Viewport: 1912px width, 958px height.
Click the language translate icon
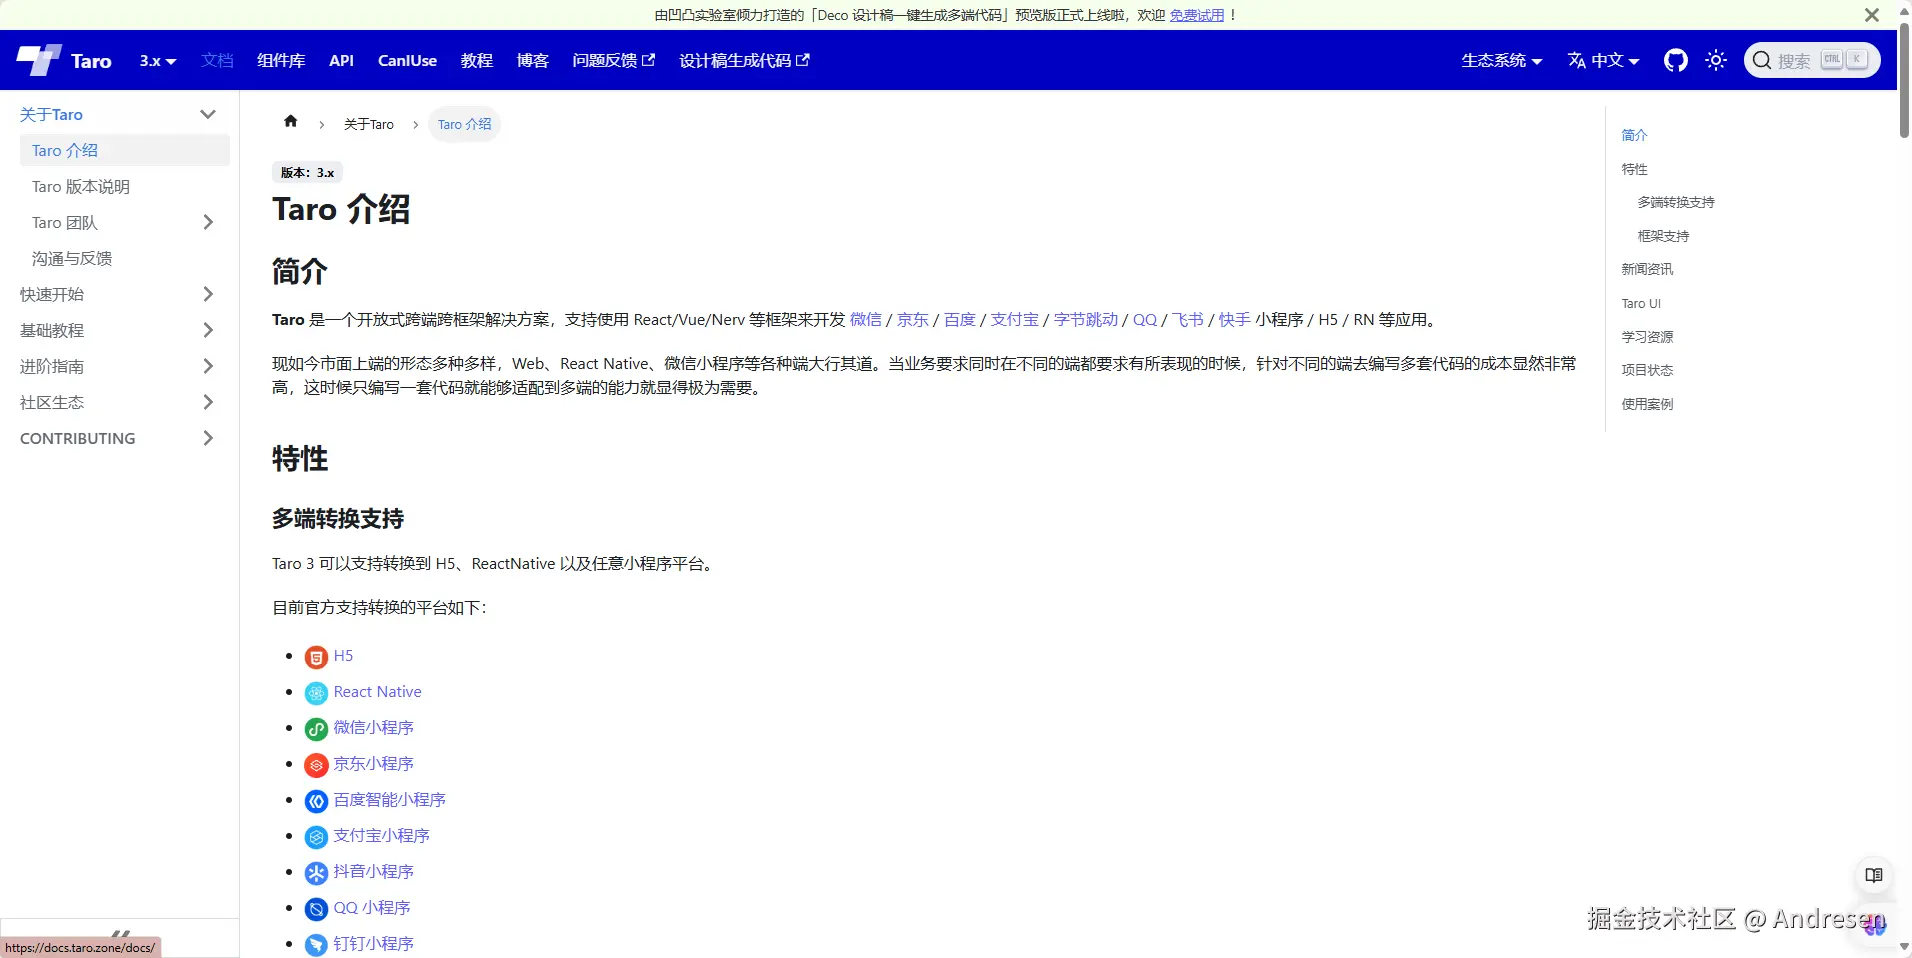tap(1577, 60)
